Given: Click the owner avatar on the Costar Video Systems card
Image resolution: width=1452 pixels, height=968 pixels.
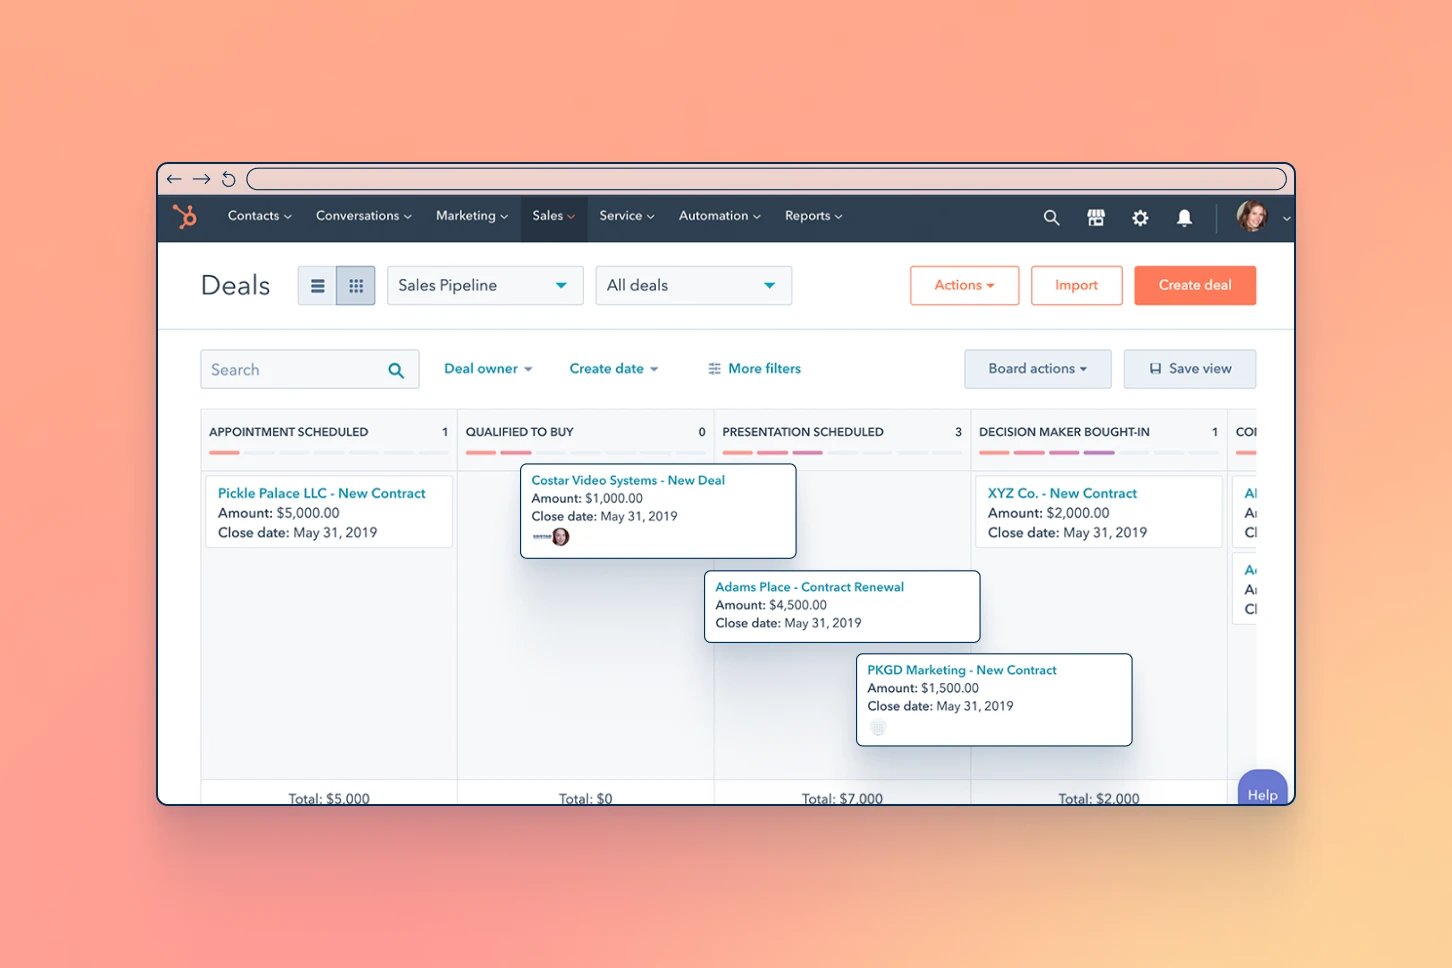Looking at the screenshot, I should point(561,537).
